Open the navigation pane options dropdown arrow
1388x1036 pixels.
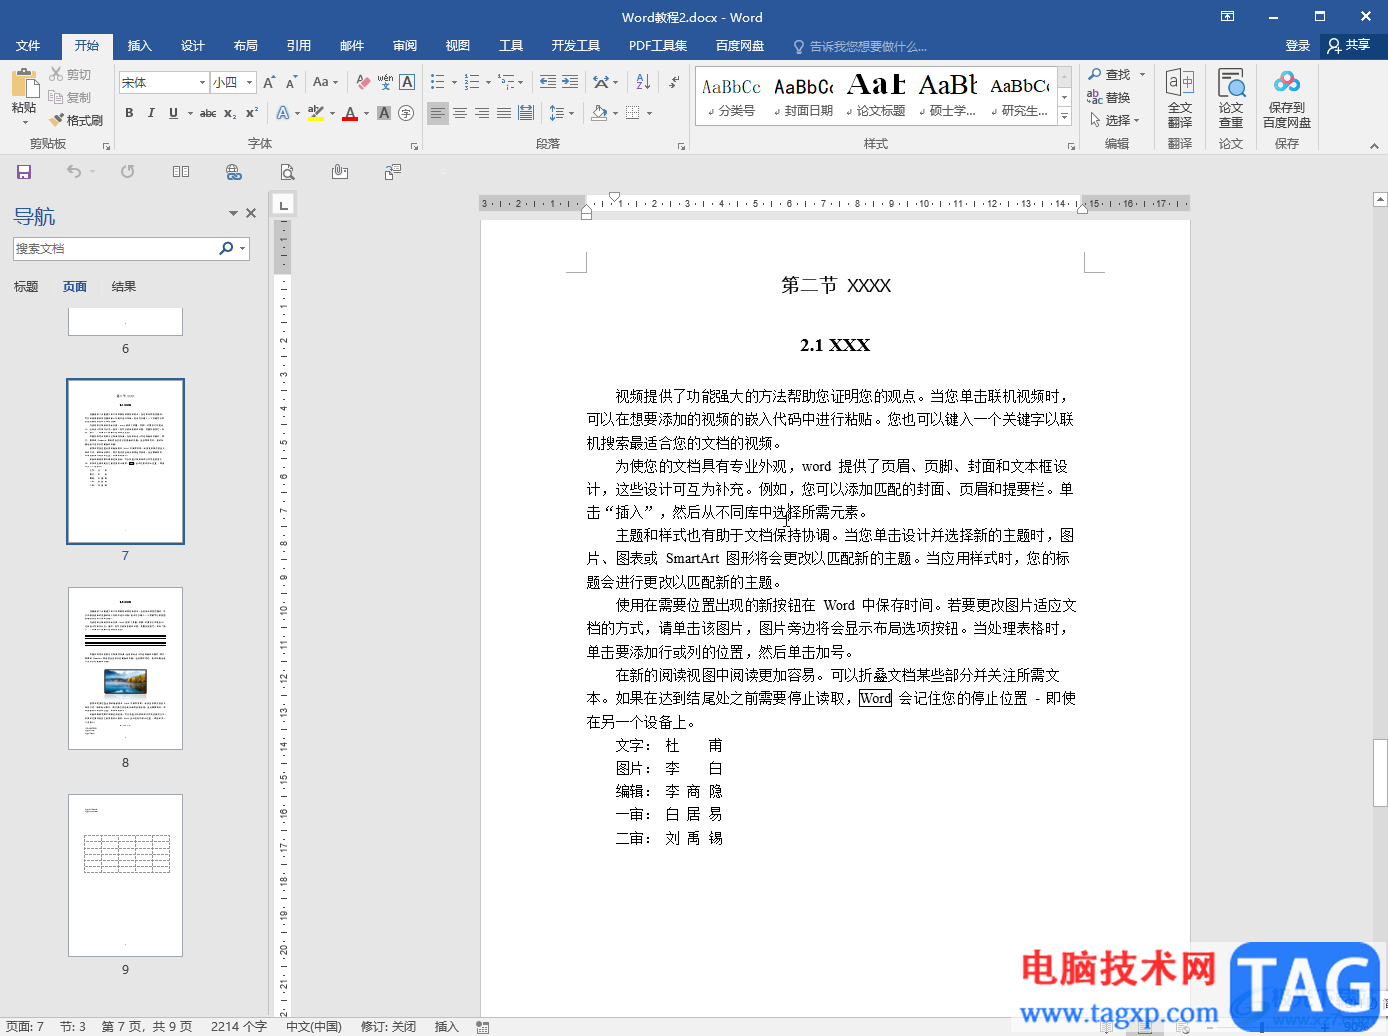[x=233, y=213]
